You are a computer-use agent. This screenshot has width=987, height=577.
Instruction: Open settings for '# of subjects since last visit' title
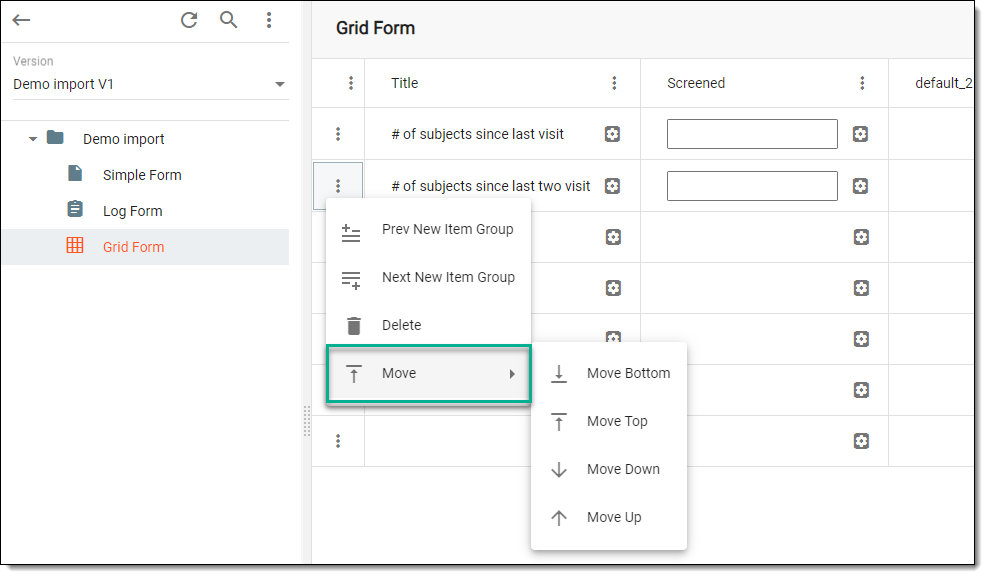point(612,134)
